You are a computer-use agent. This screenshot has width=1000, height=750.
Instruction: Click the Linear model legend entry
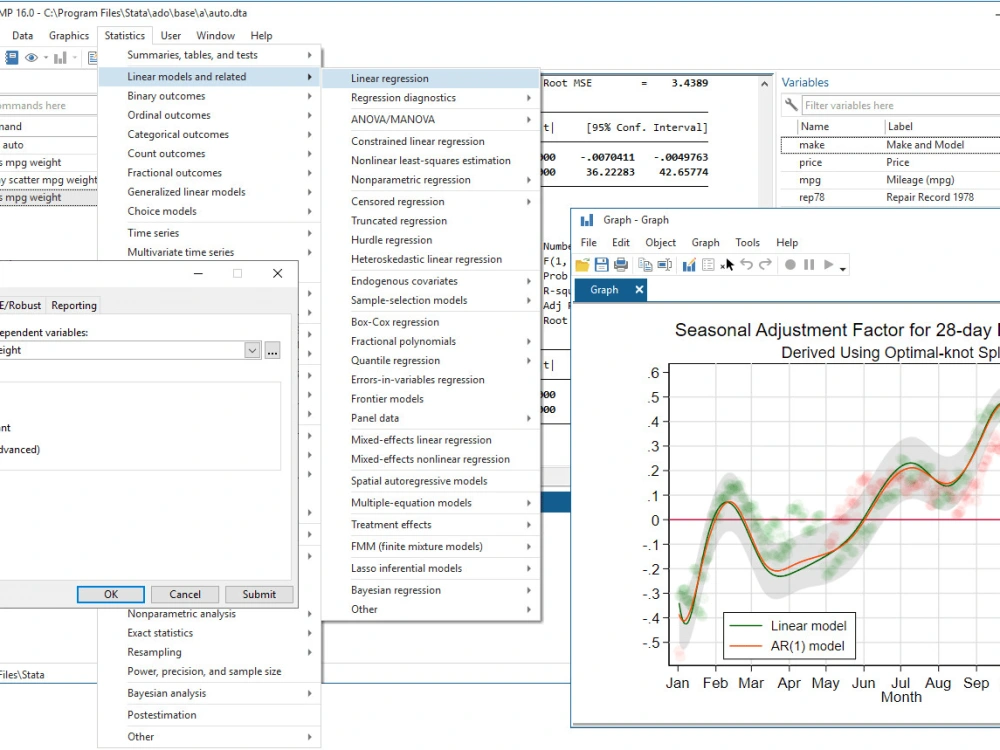click(x=788, y=626)
